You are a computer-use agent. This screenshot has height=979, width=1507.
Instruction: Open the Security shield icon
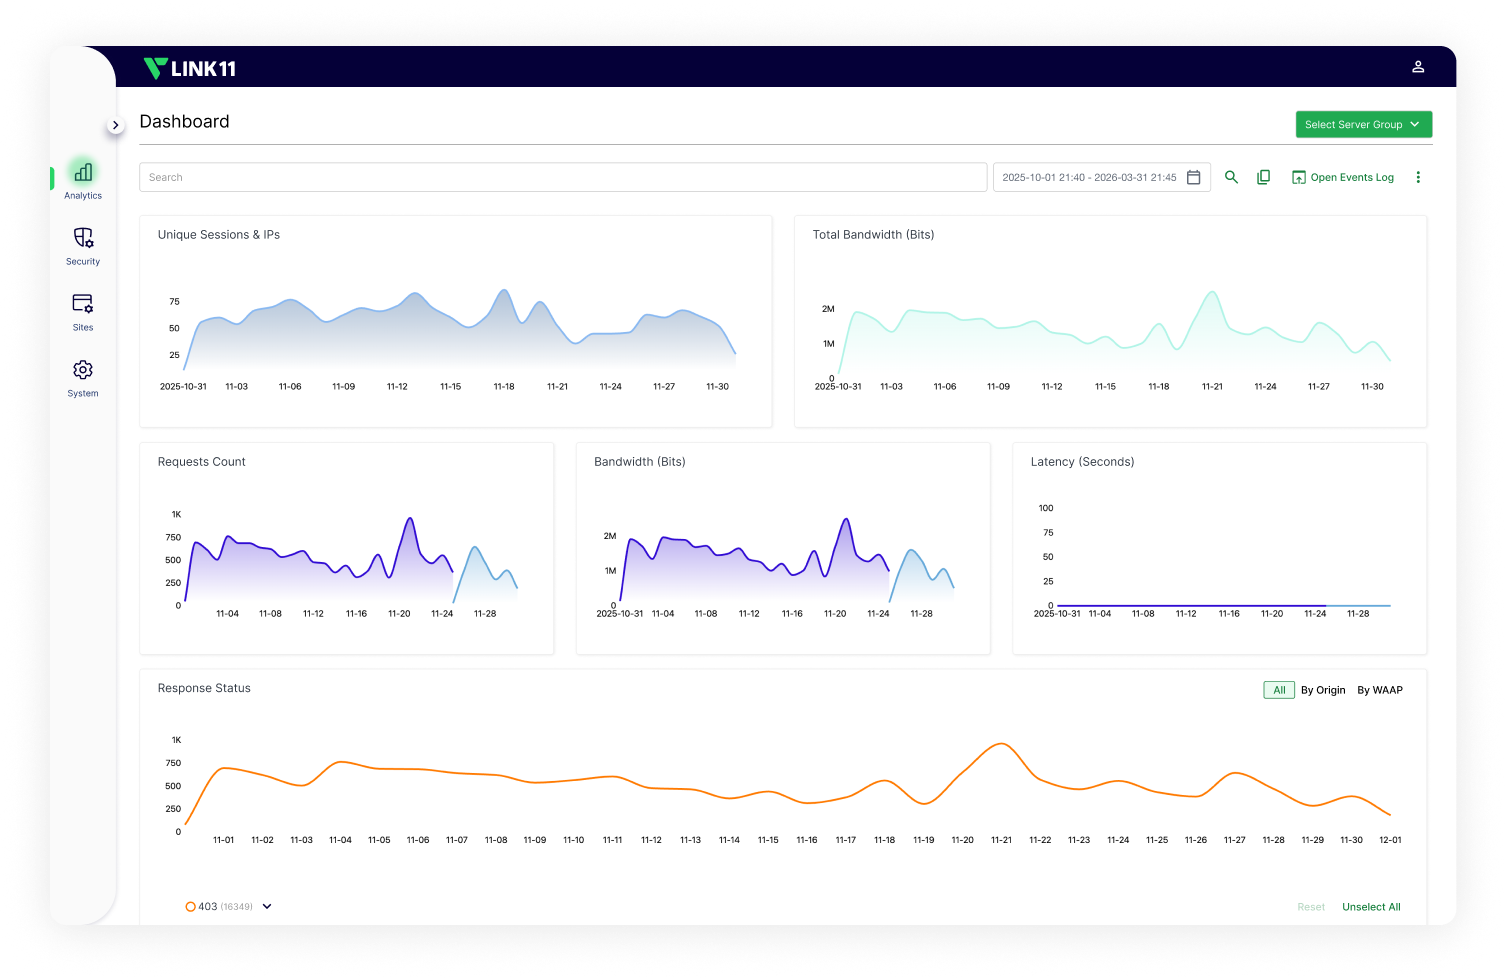coord(83,239)
